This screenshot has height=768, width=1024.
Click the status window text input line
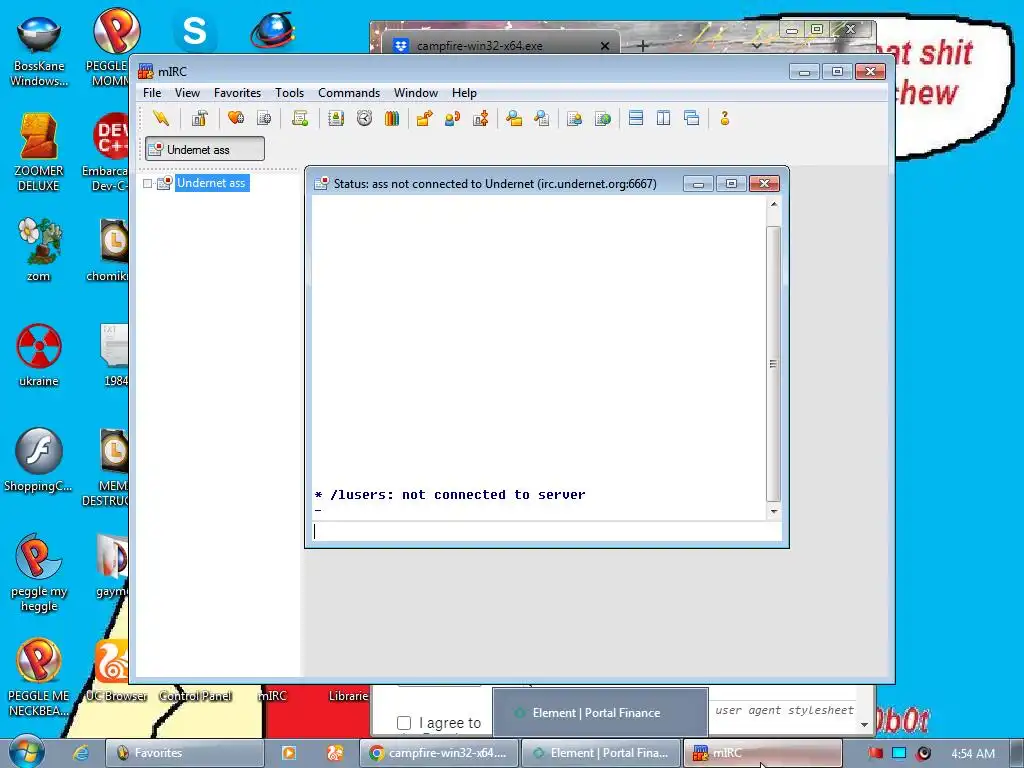[546, 532]
